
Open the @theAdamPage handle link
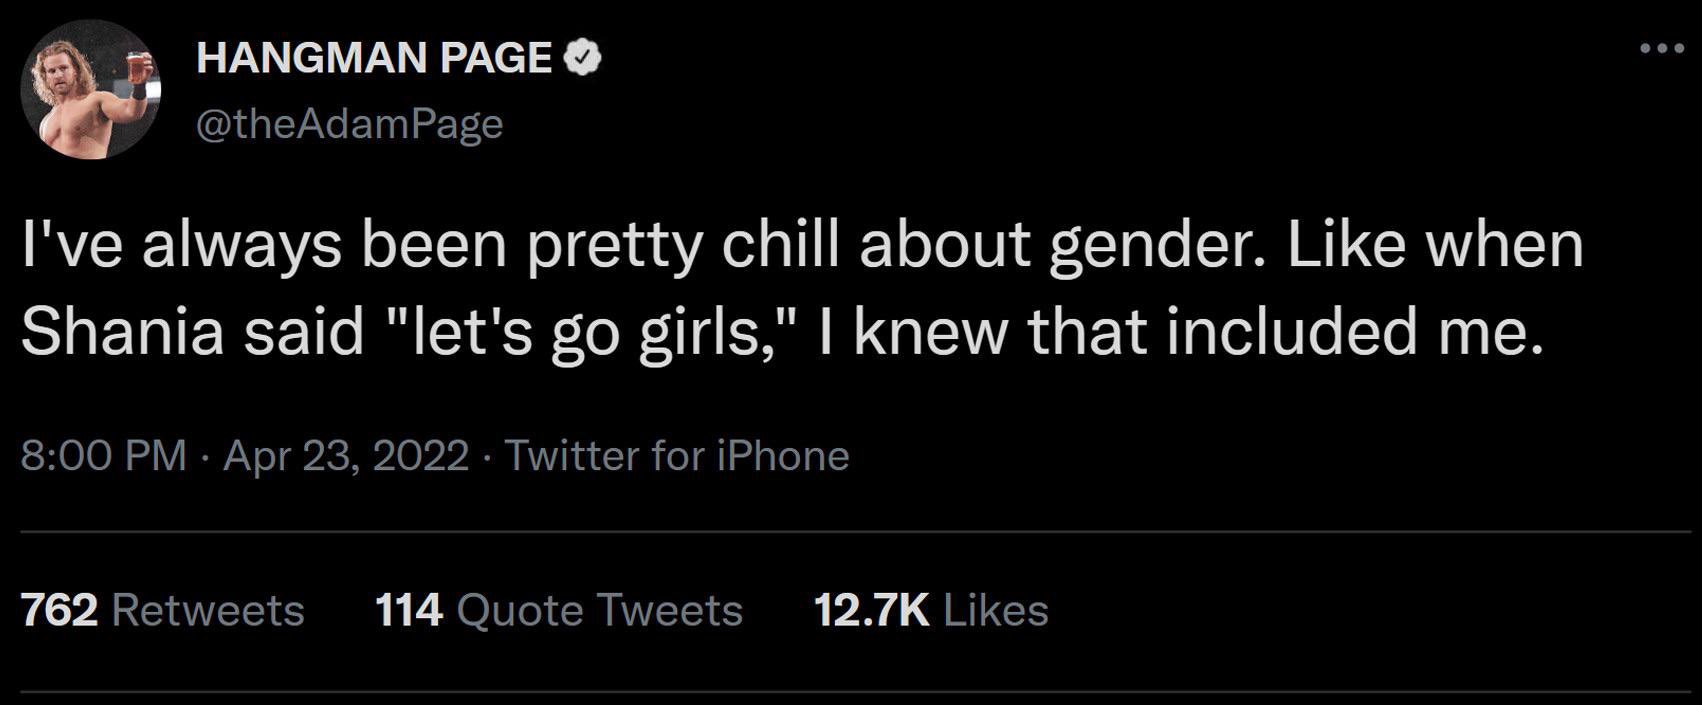[x=350, y=124]
